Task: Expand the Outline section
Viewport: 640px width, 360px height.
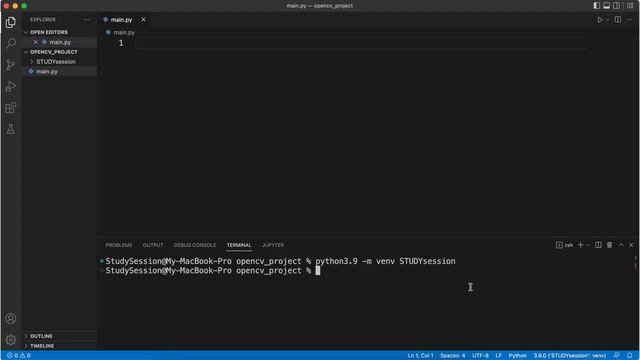Action: click(41, 336)
